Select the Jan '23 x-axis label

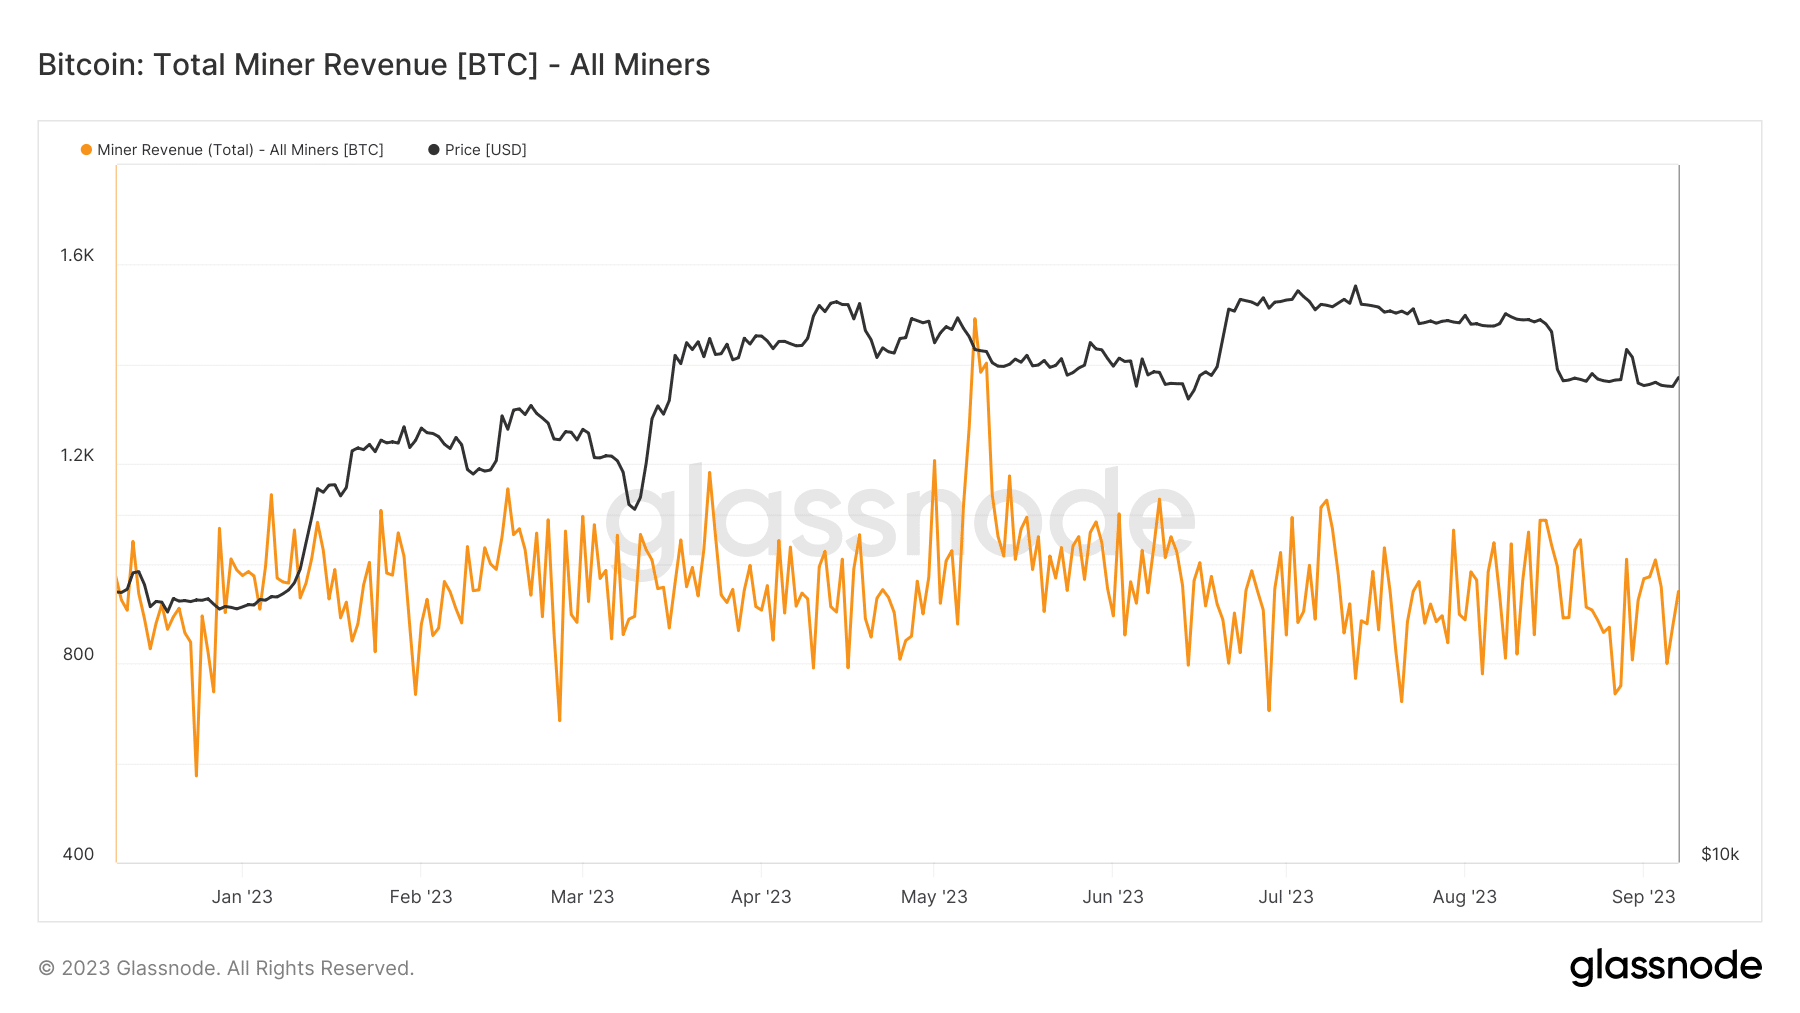coord(242,897)
